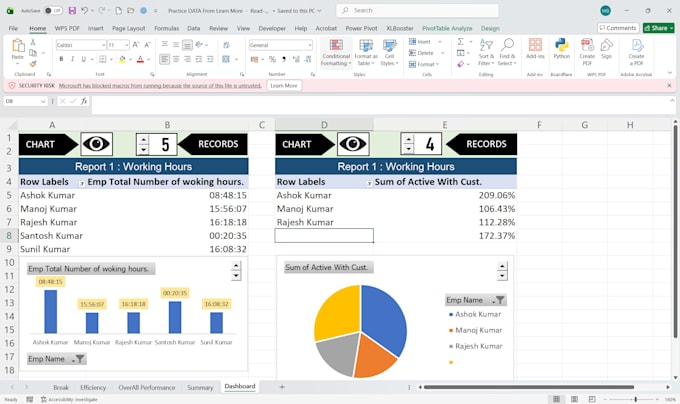This screenshot has height=404, width=680.
Task: Click the Percent Style icon
Action: click(x=272, y=59)
